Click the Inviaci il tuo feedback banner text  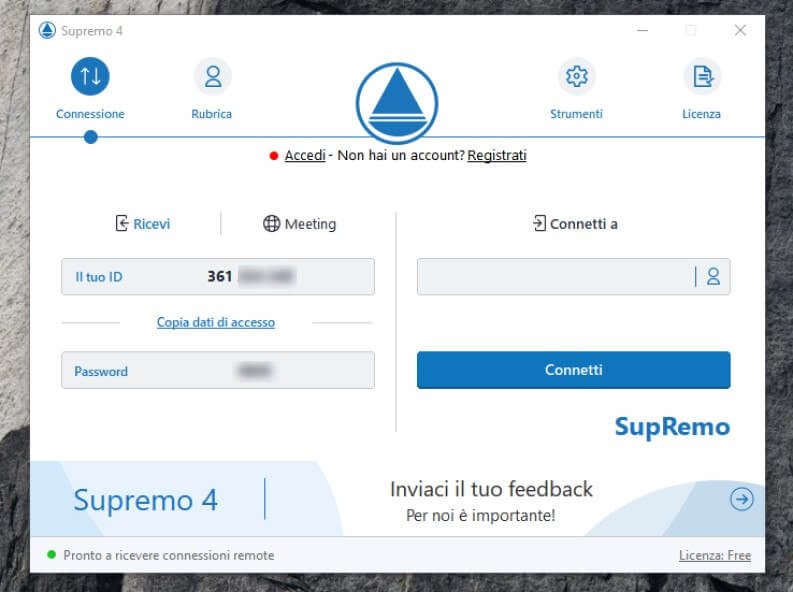(491, 489)
